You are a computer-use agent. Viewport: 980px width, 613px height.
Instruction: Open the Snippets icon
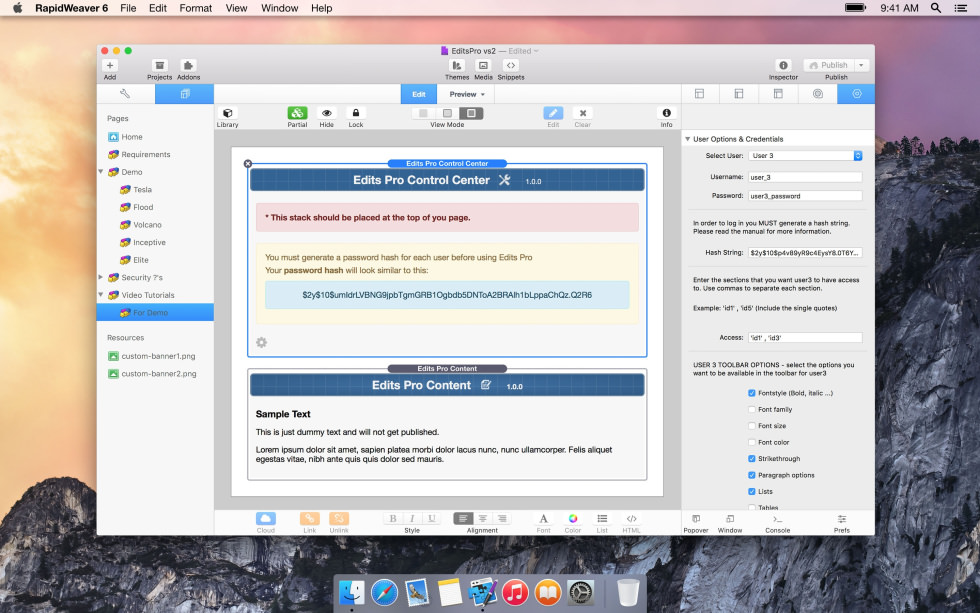[511, 66]
